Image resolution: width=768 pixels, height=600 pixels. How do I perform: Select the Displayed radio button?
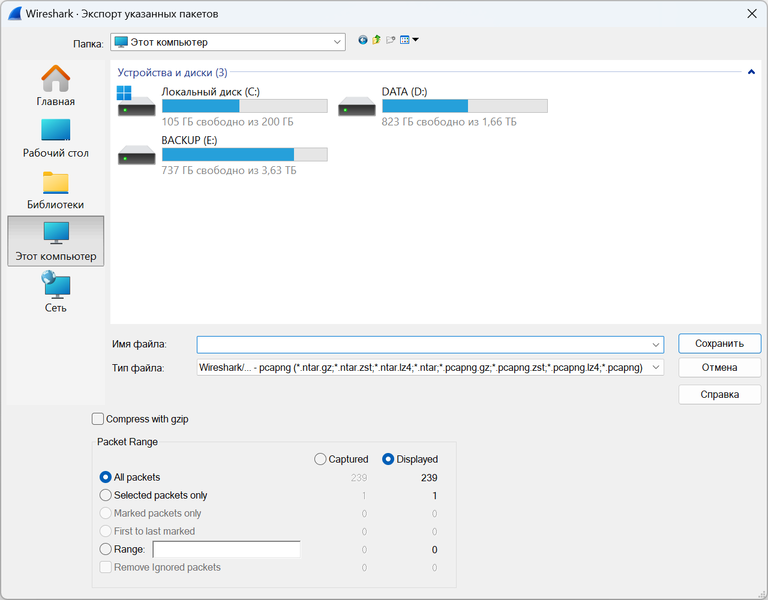point(387,459)
